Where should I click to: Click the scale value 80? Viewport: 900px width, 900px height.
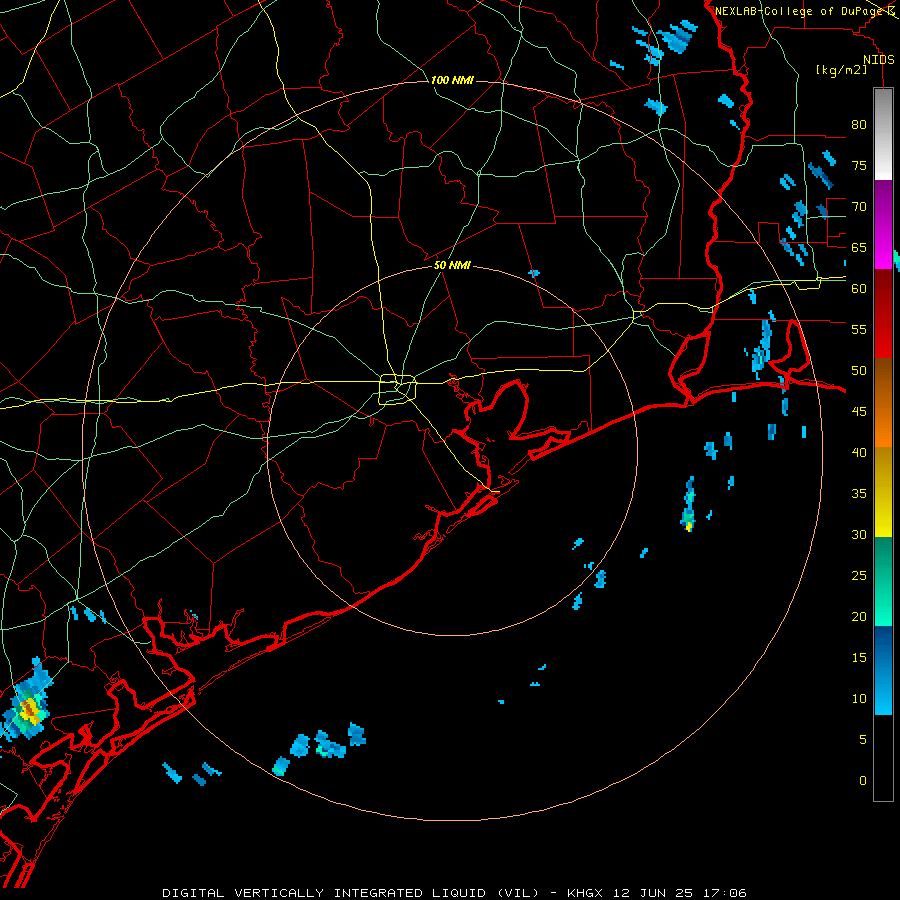tap(859, 125)
